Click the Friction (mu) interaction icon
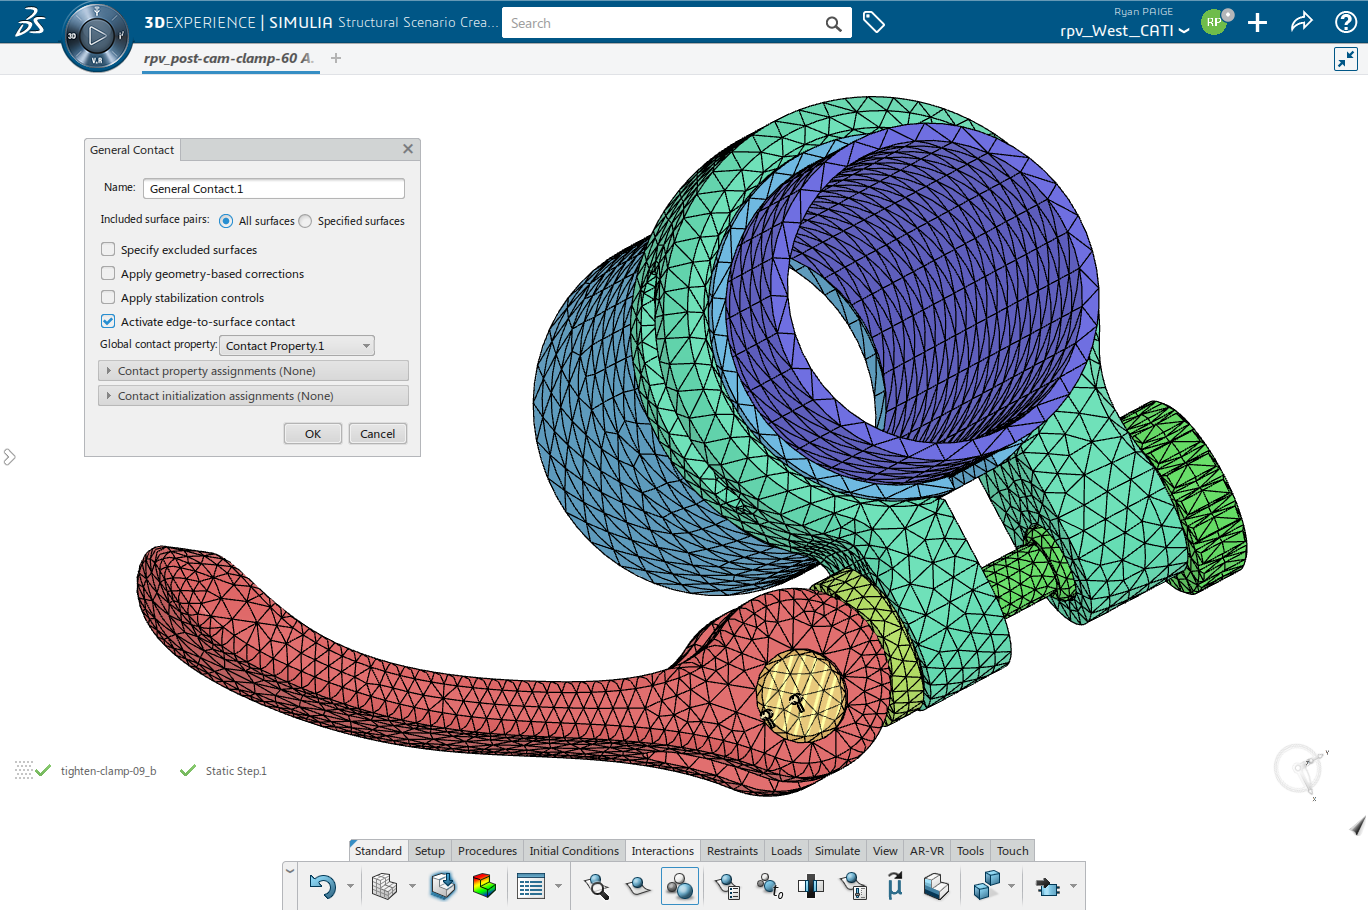 click(894, 886)
